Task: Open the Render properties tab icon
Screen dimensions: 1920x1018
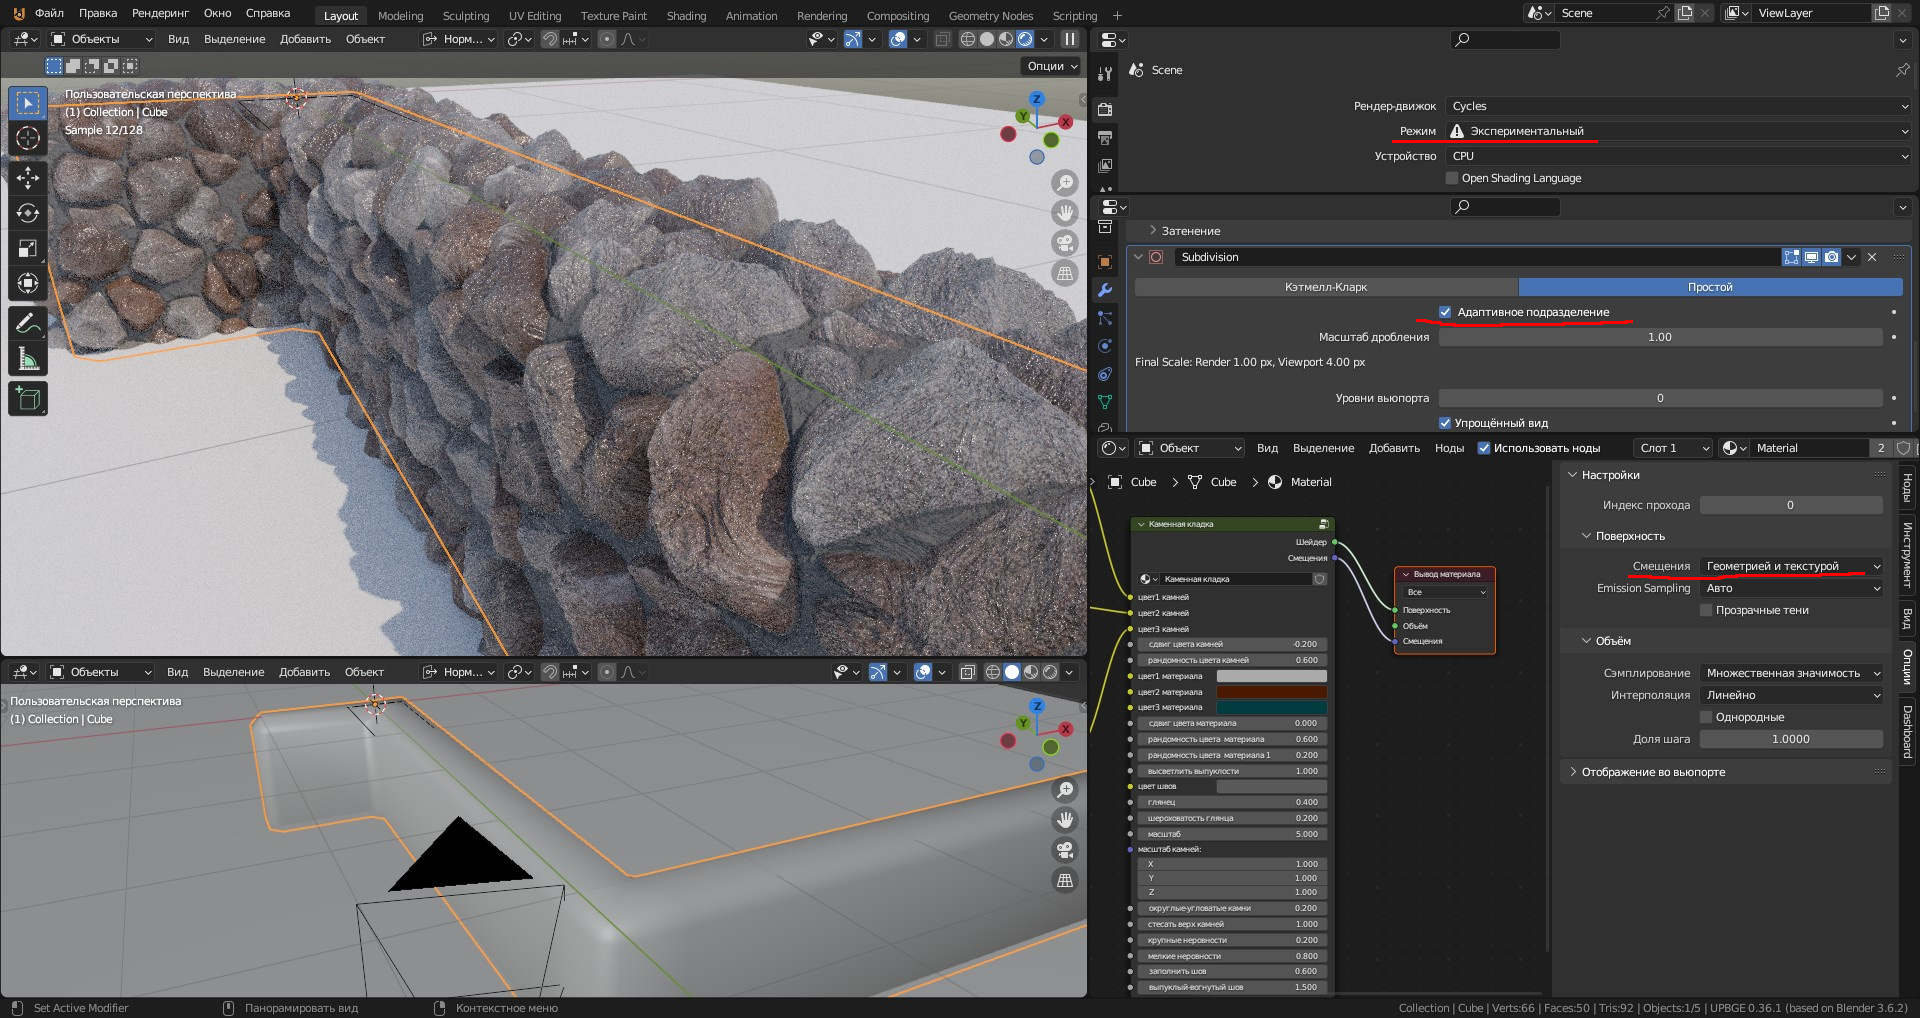Action: (x=1105, y=109)
